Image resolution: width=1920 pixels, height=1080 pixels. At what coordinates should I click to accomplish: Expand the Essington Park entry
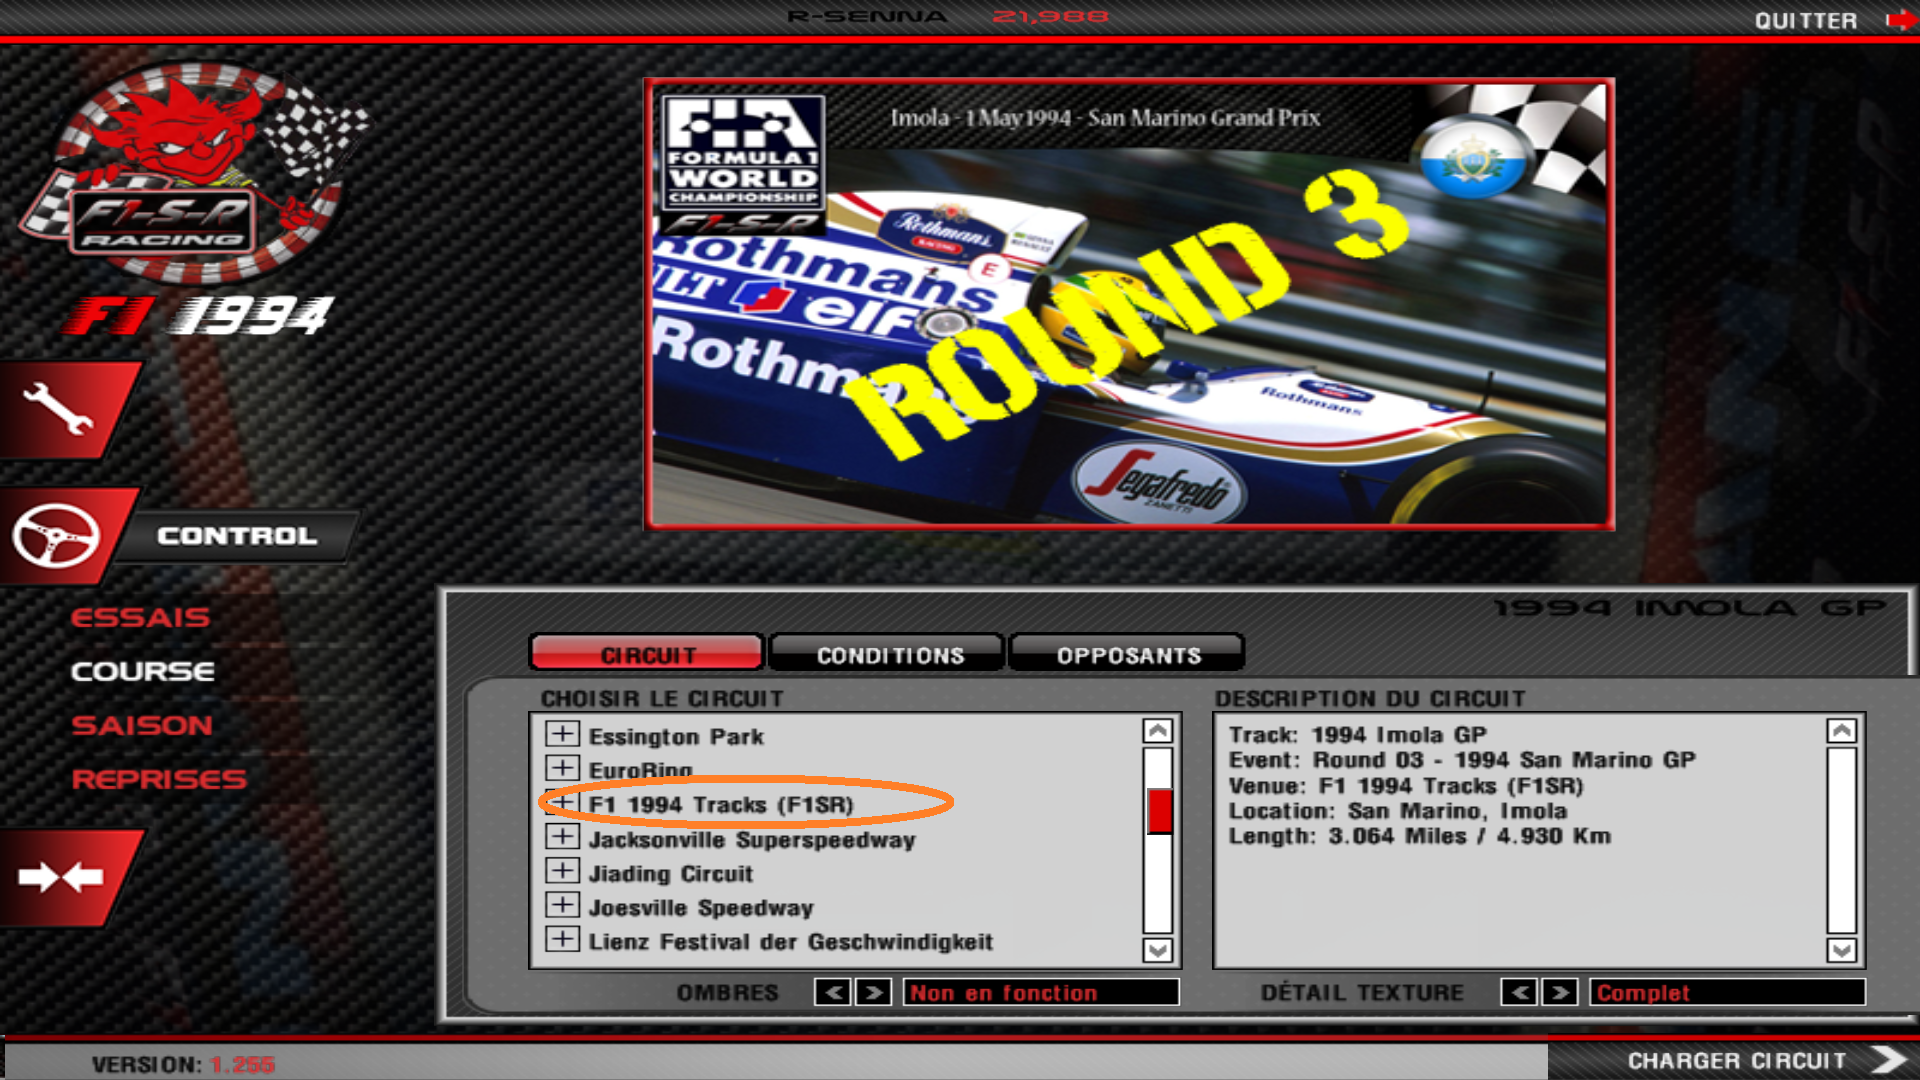click(562, 734)
